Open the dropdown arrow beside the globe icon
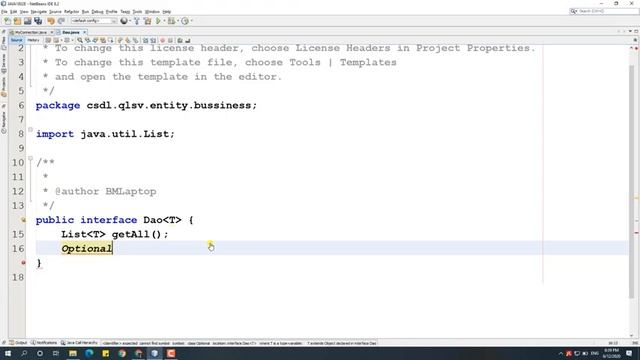Screen dimensions: 640x360 point(130,21)
